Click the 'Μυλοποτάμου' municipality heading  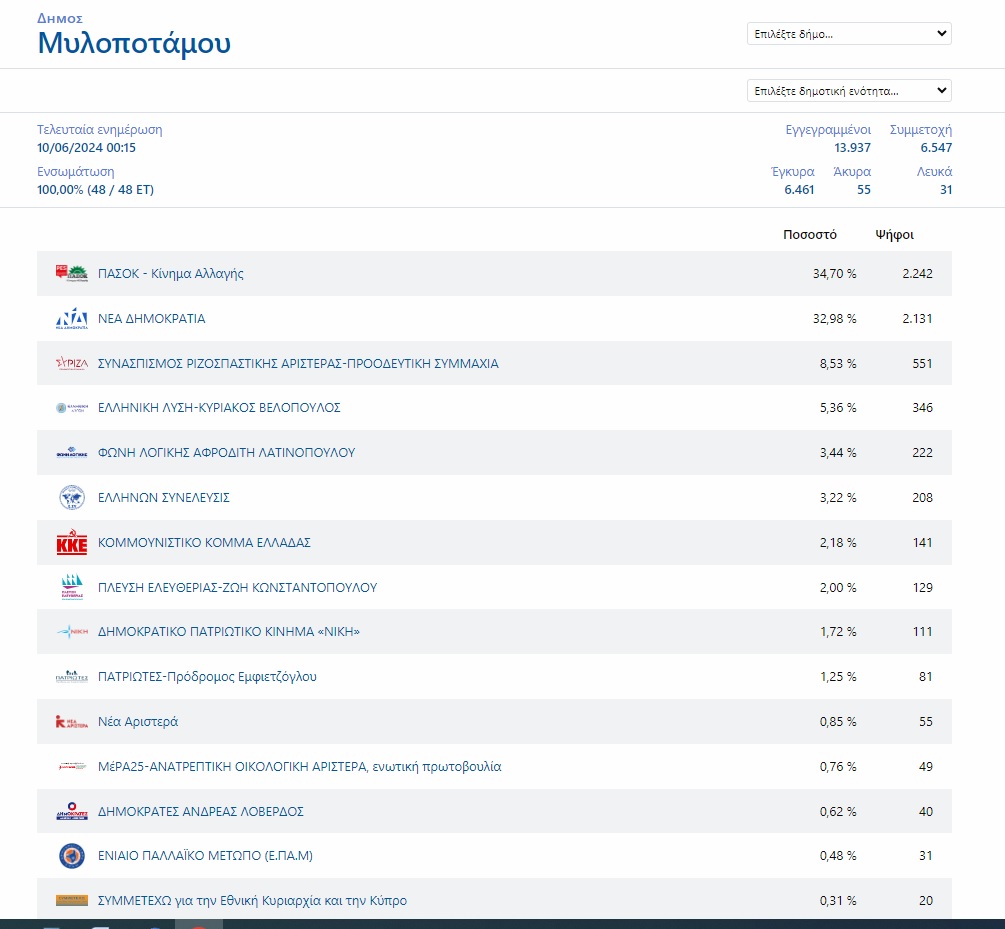click(x=134, y=43)
